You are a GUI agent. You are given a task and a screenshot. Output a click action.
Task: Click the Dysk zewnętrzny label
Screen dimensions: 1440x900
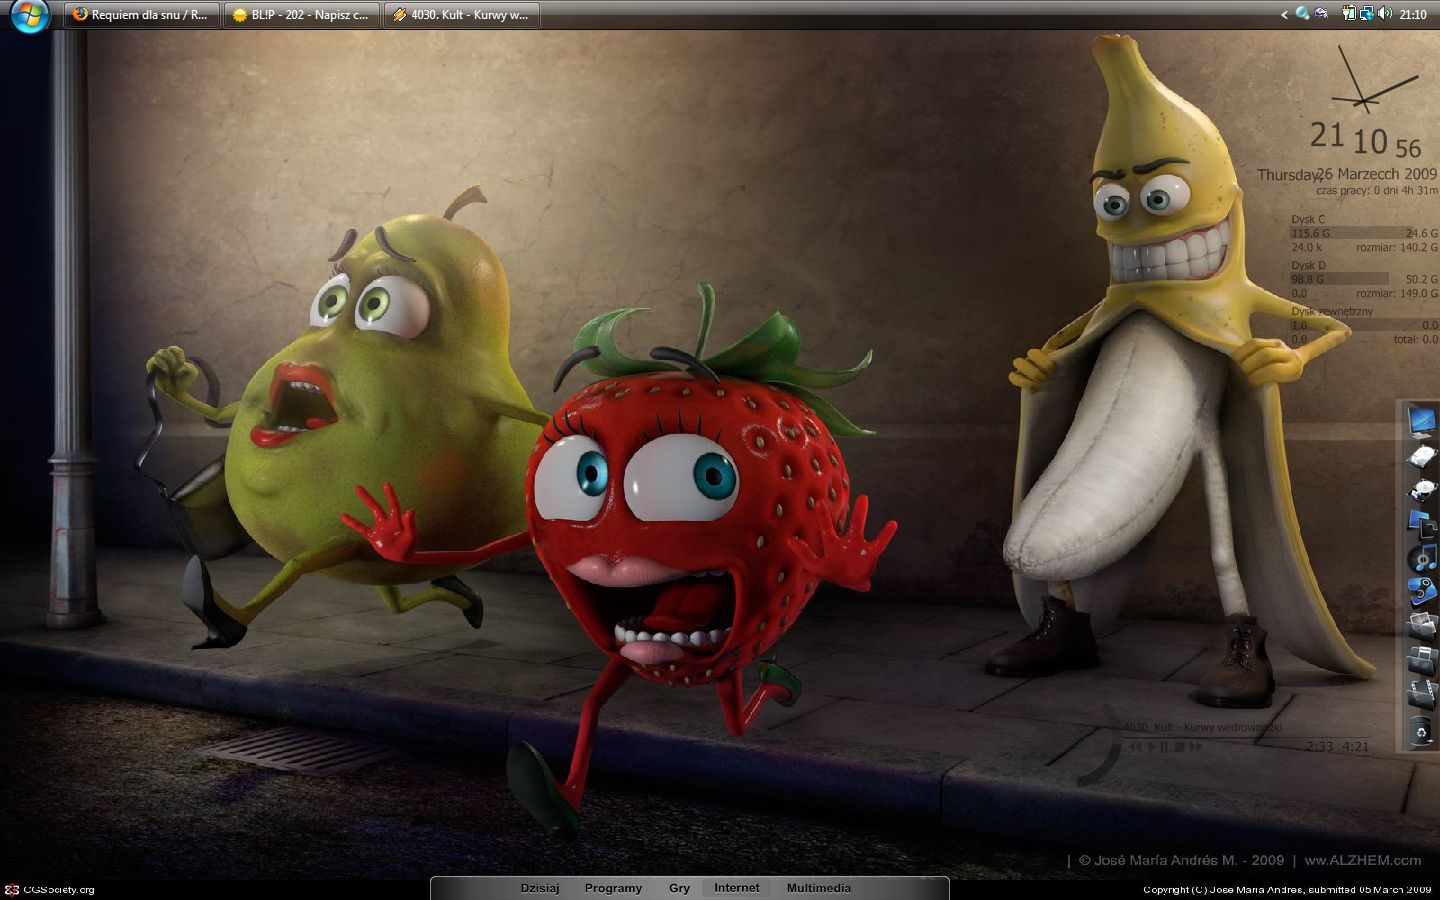tap(1332, 311)
